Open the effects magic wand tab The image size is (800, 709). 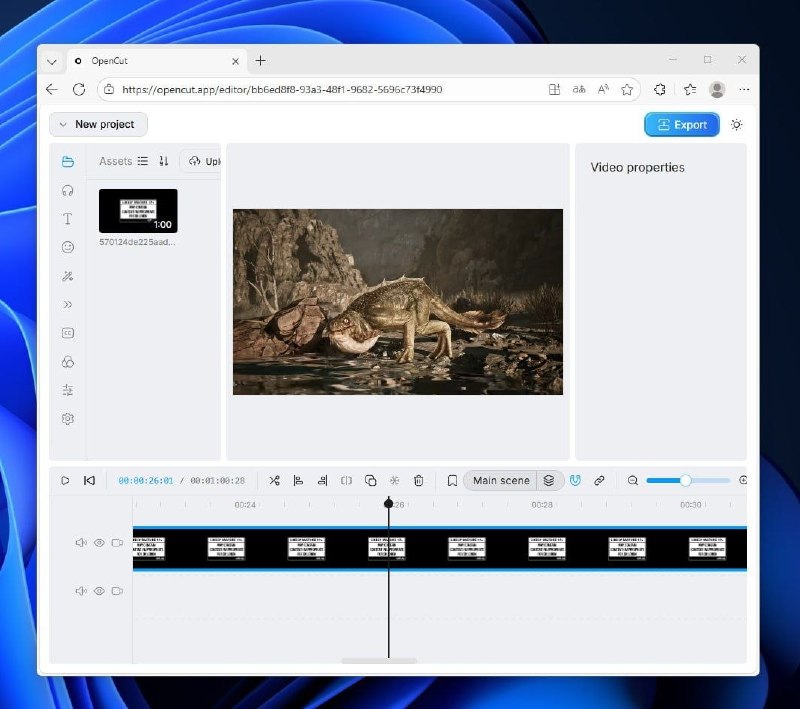click(68, 276)
